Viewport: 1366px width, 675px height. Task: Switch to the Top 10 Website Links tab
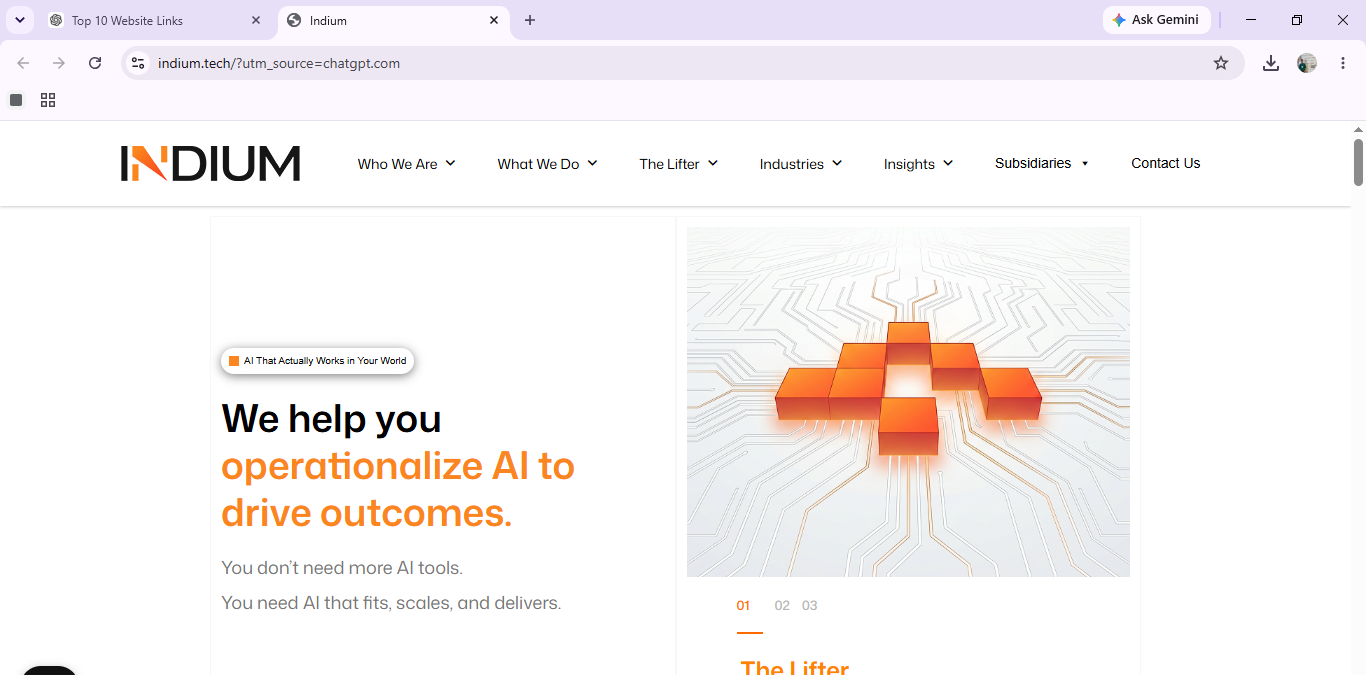(x=154, y=20)
